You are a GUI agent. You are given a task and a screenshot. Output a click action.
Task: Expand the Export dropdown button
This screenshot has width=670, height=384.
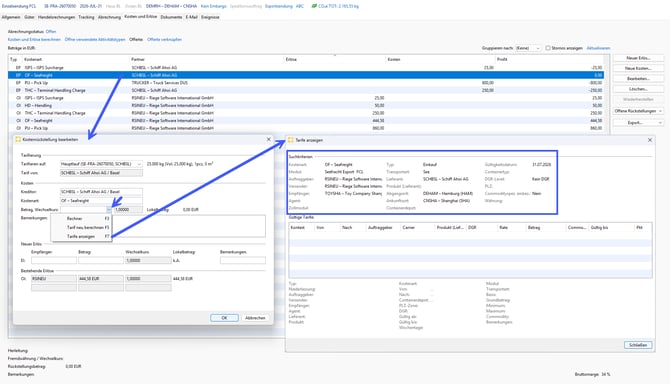click(x=638, y=123)
